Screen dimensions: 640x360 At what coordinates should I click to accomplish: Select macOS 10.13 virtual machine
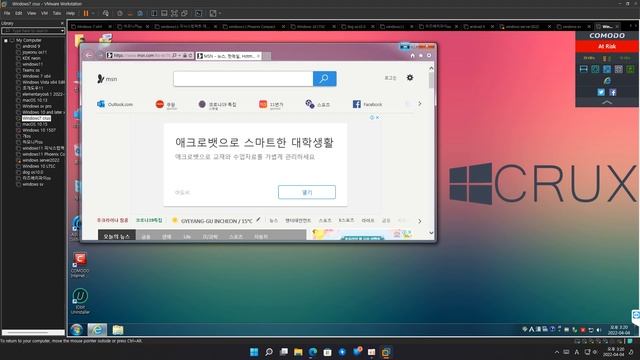point(35,100)
